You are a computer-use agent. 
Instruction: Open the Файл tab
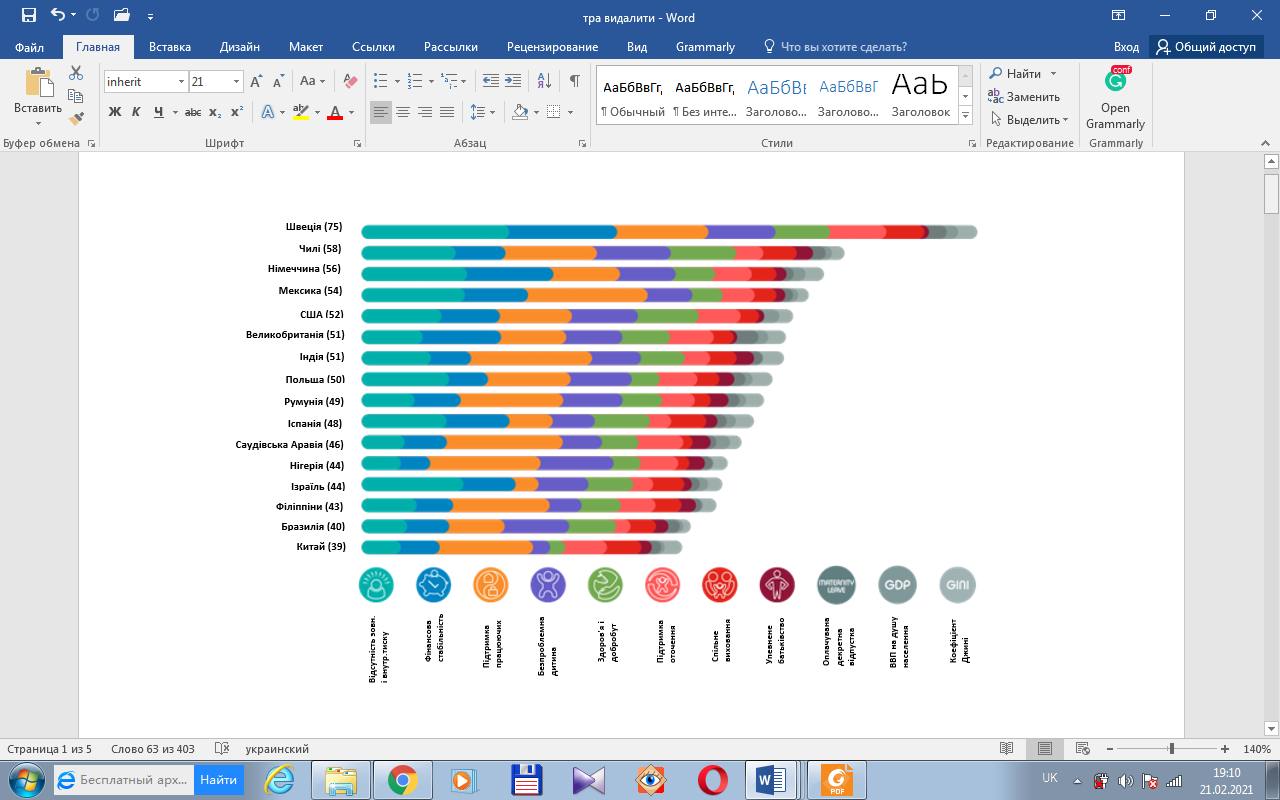(30, 47)
